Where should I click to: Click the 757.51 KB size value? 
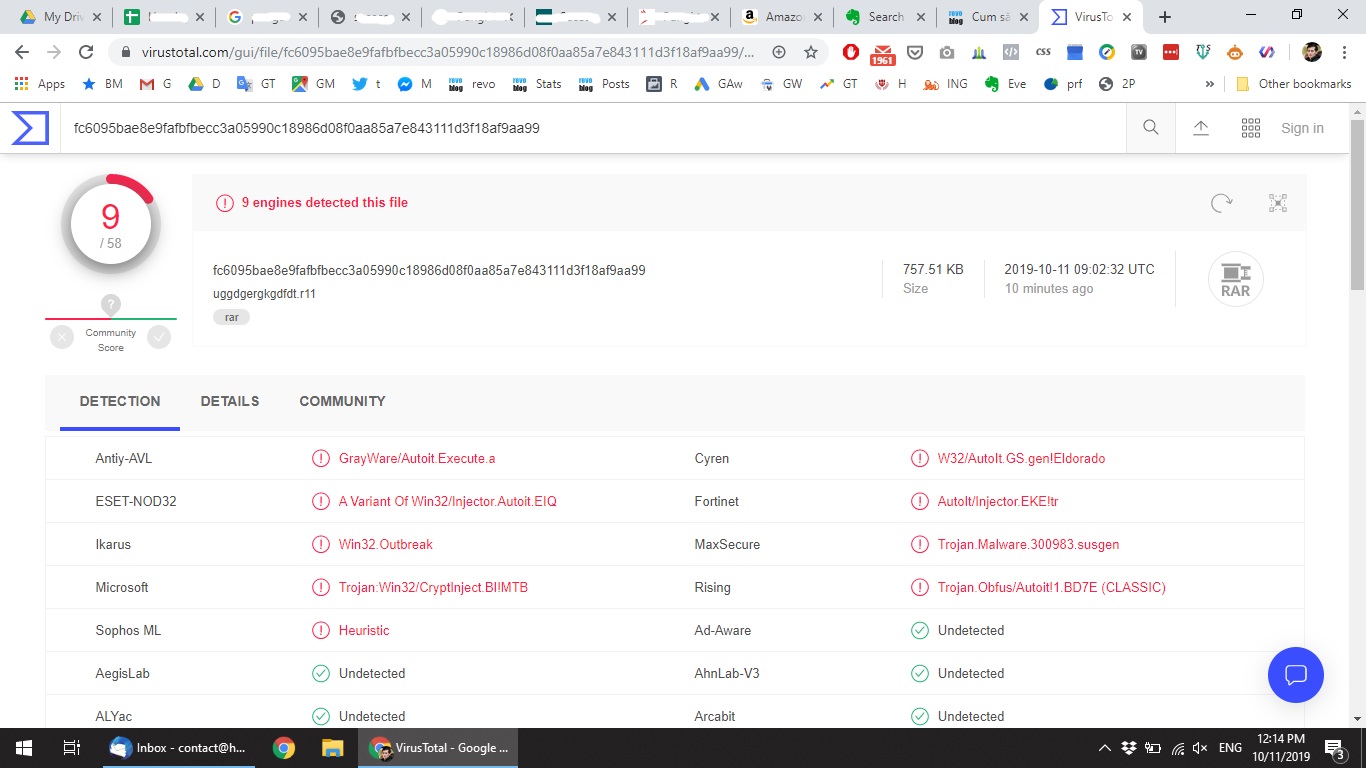point(933,269)
